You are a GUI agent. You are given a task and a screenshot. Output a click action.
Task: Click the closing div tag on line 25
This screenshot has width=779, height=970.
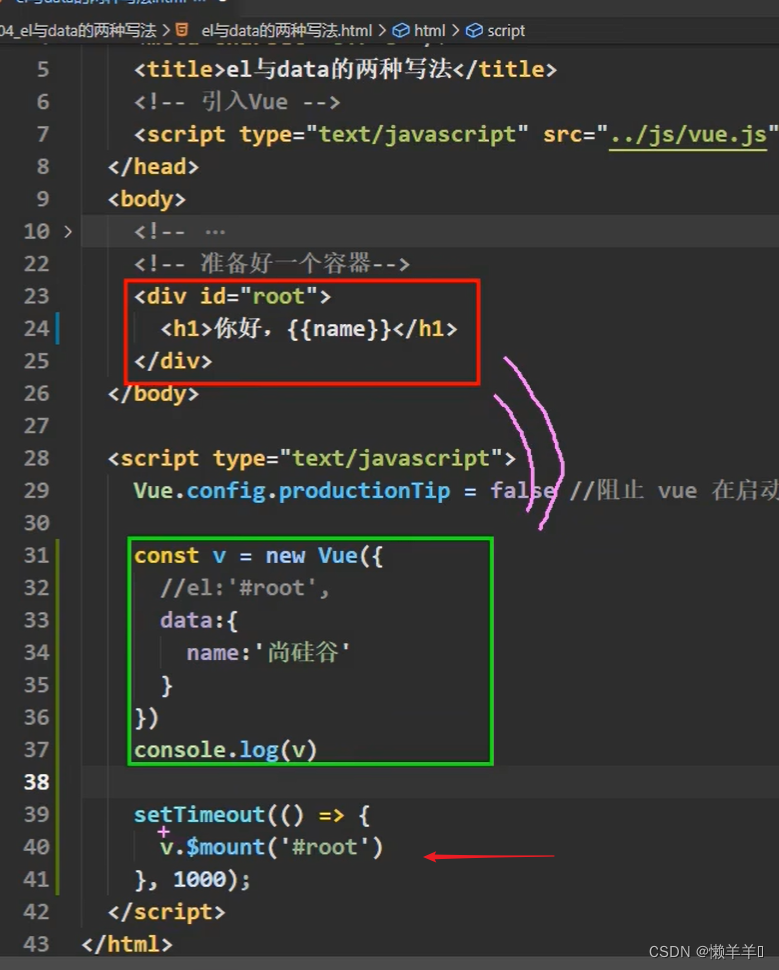[x=173, y=361]
